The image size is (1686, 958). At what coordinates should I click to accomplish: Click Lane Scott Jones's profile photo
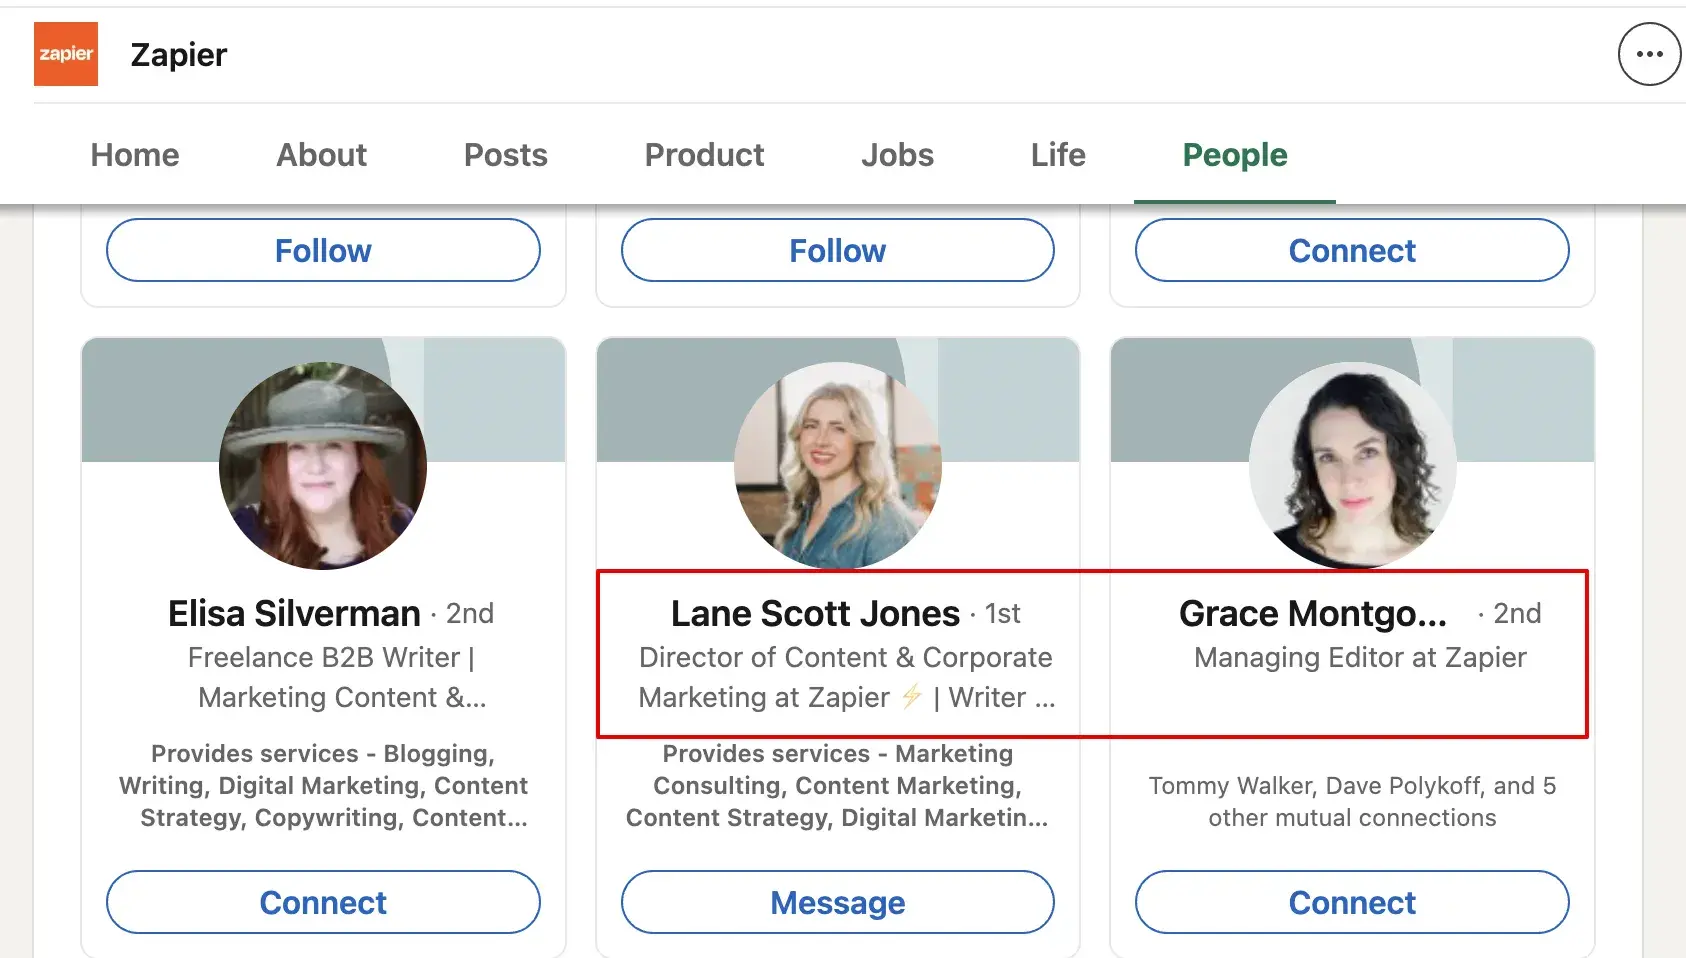coord(837,464)
